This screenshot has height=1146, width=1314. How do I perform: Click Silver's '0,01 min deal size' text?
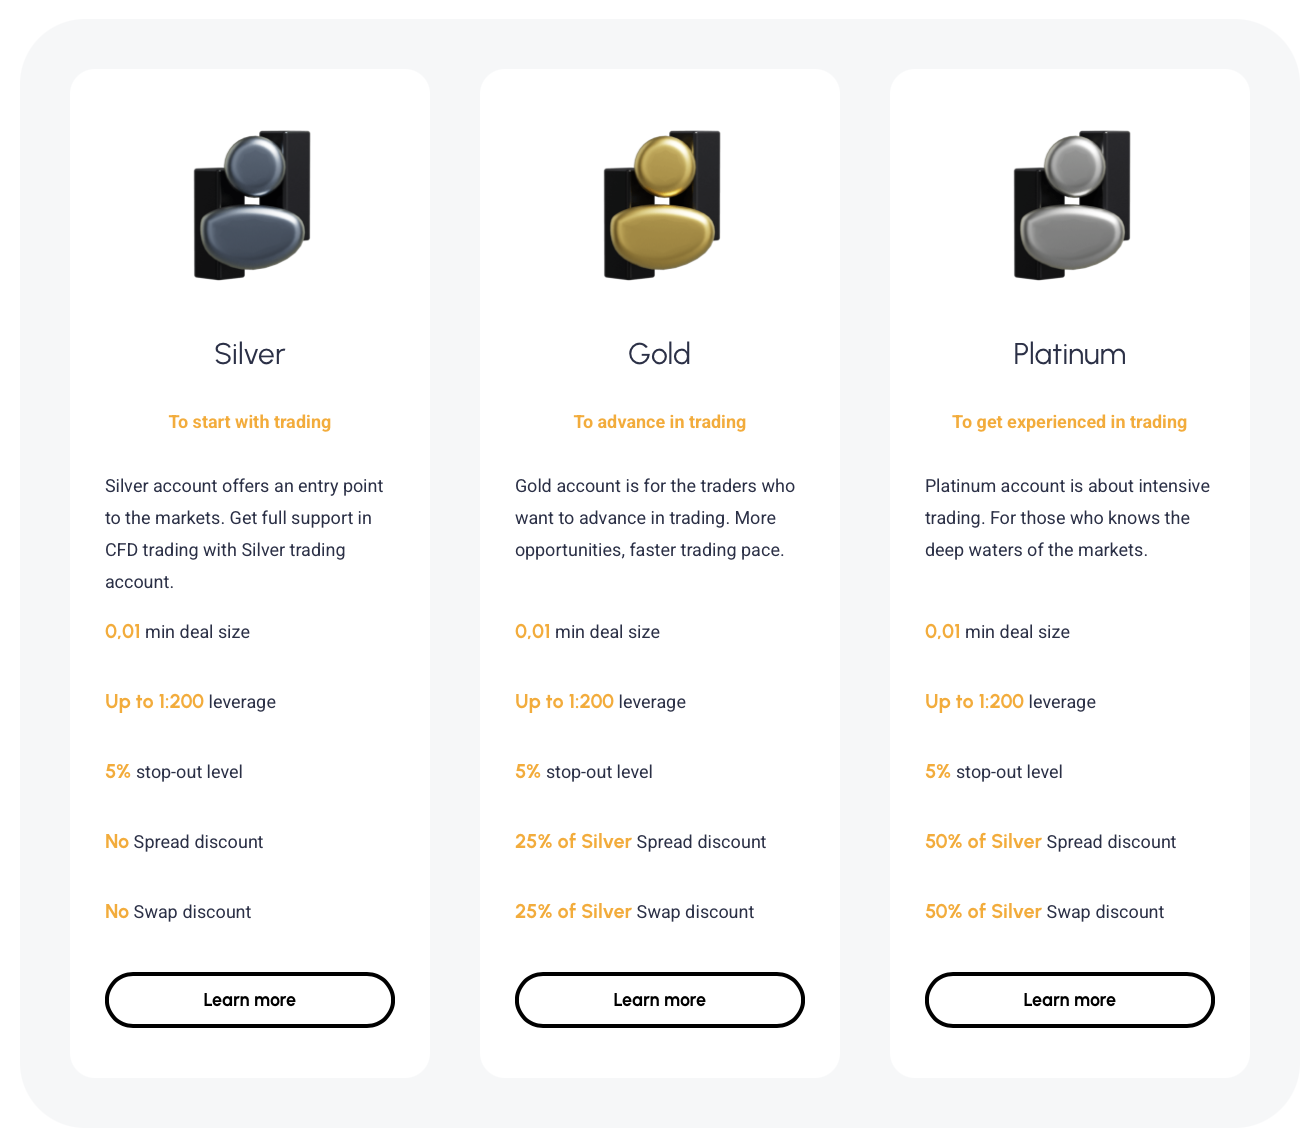point(178,632)
